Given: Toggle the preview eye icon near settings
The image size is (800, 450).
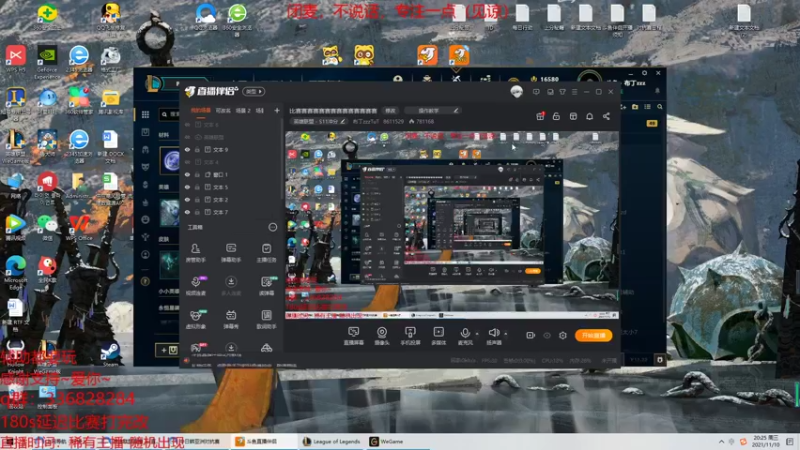Looking at the screenshot, I should tap(547, 335).
